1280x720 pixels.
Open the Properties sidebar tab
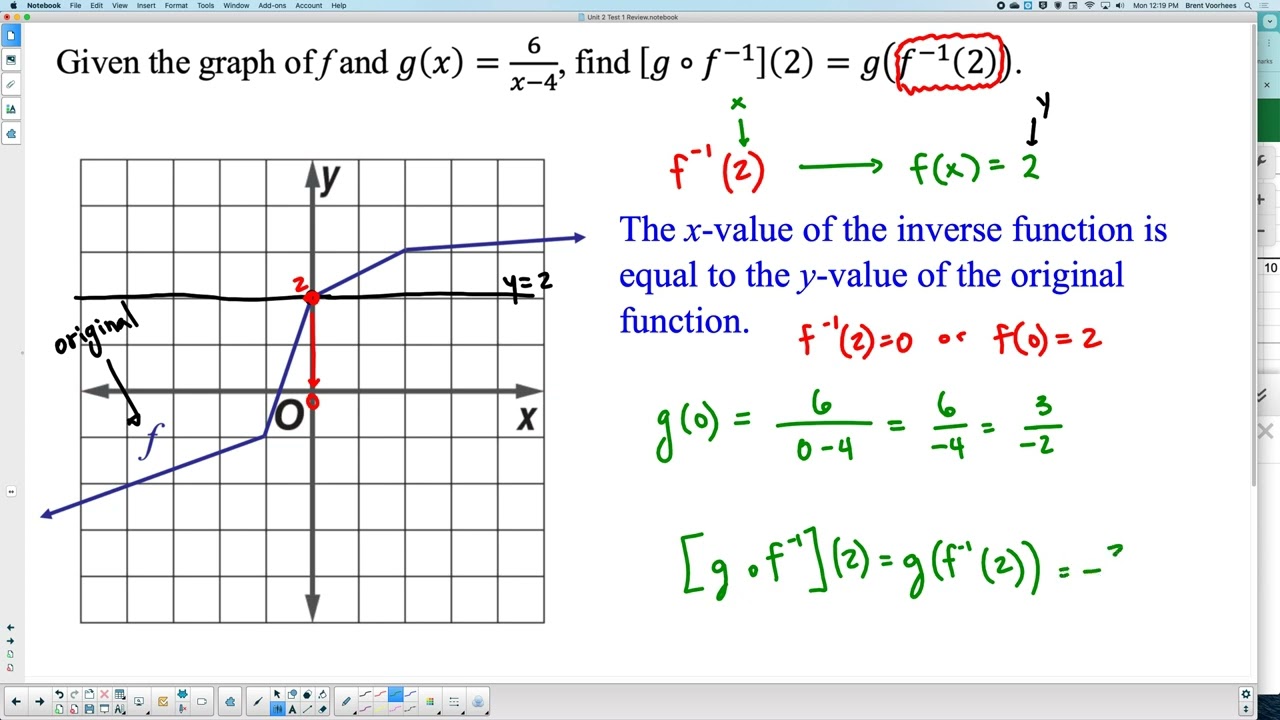click(x=11, y=108)
